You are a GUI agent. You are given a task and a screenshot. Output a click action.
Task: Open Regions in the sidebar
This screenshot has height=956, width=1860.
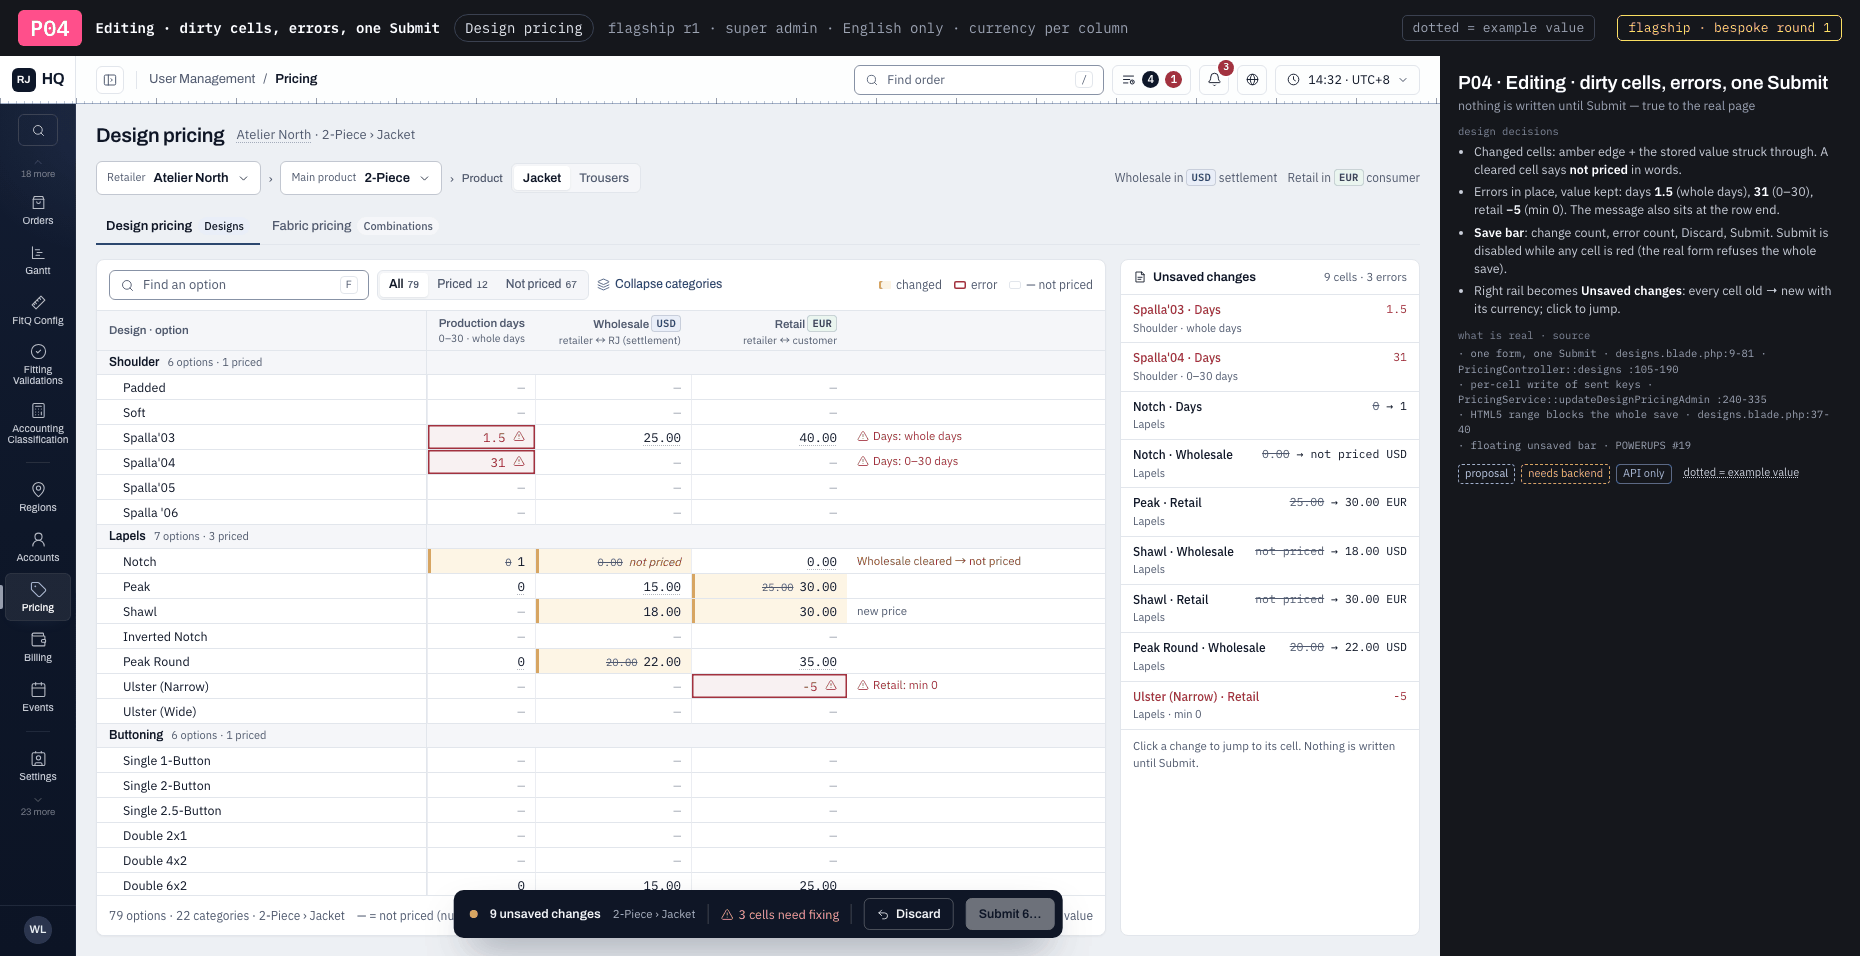click(38, 497)
